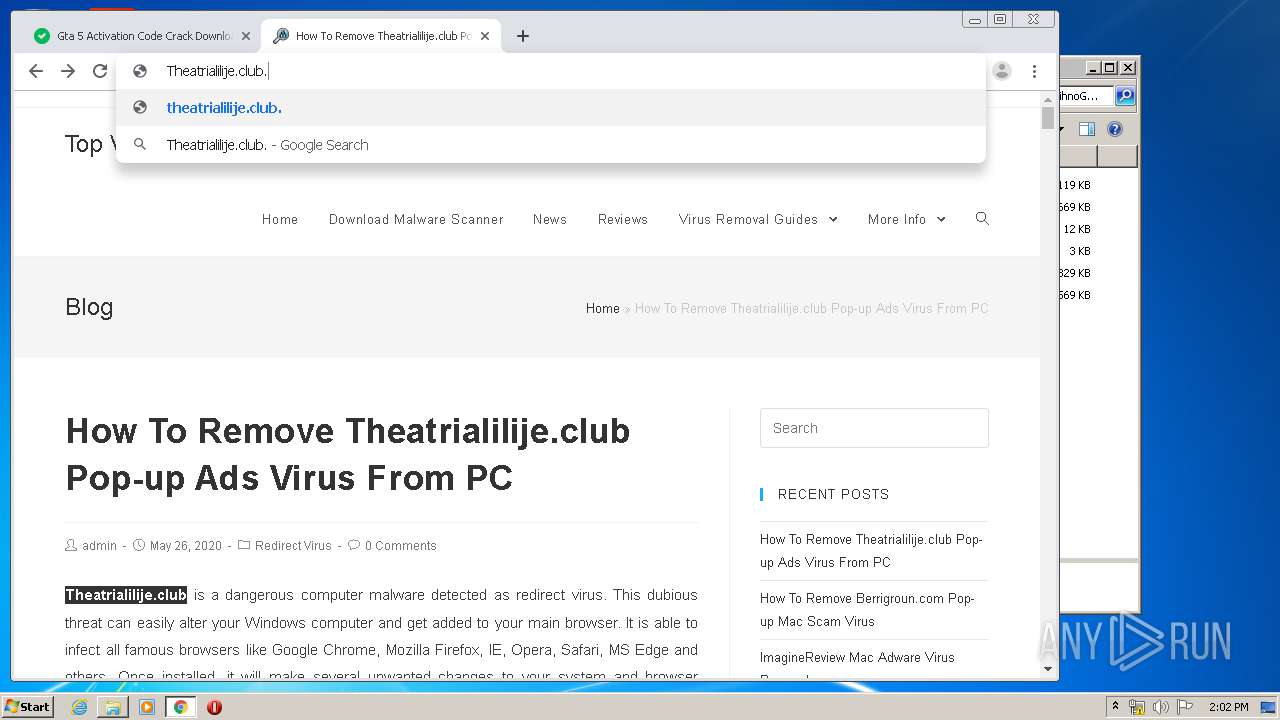This screenshot has width=1280, height=720.
Task: Open Opera browser from taskbar
Action: click(x=214, y=707)
